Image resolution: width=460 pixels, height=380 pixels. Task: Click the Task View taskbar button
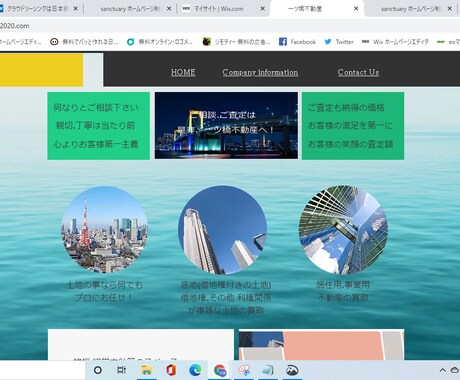pyautogui.click(x=122, y=370)
